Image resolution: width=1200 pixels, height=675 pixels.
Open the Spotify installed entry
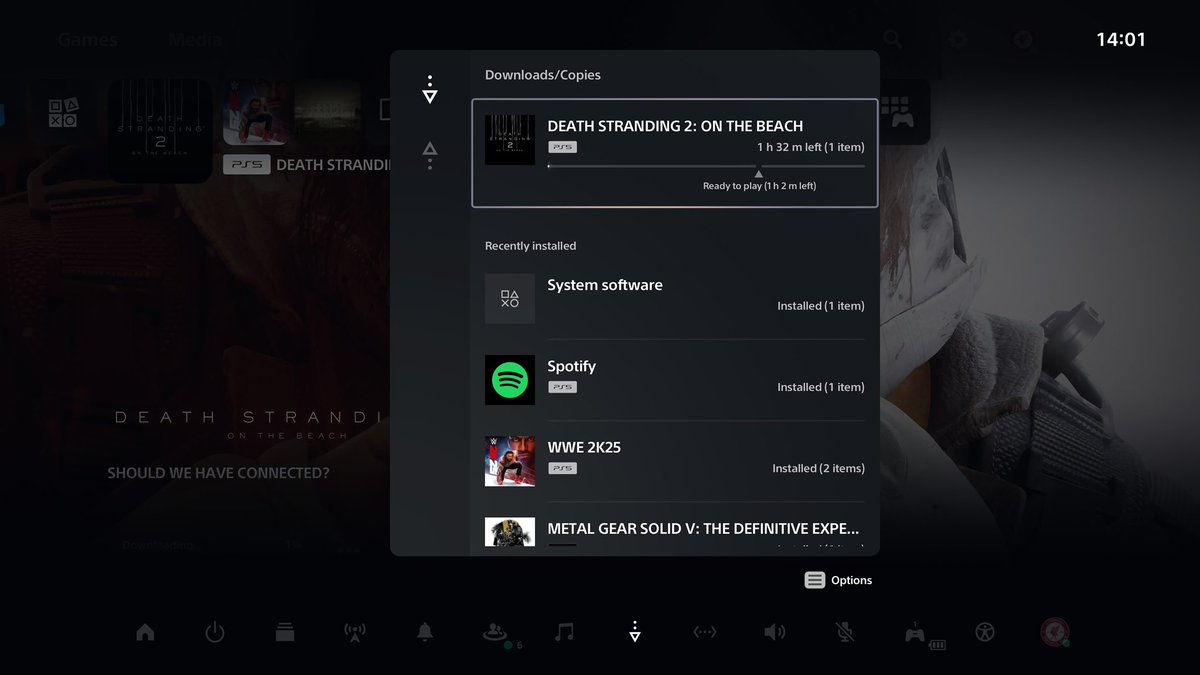[675, 380]
